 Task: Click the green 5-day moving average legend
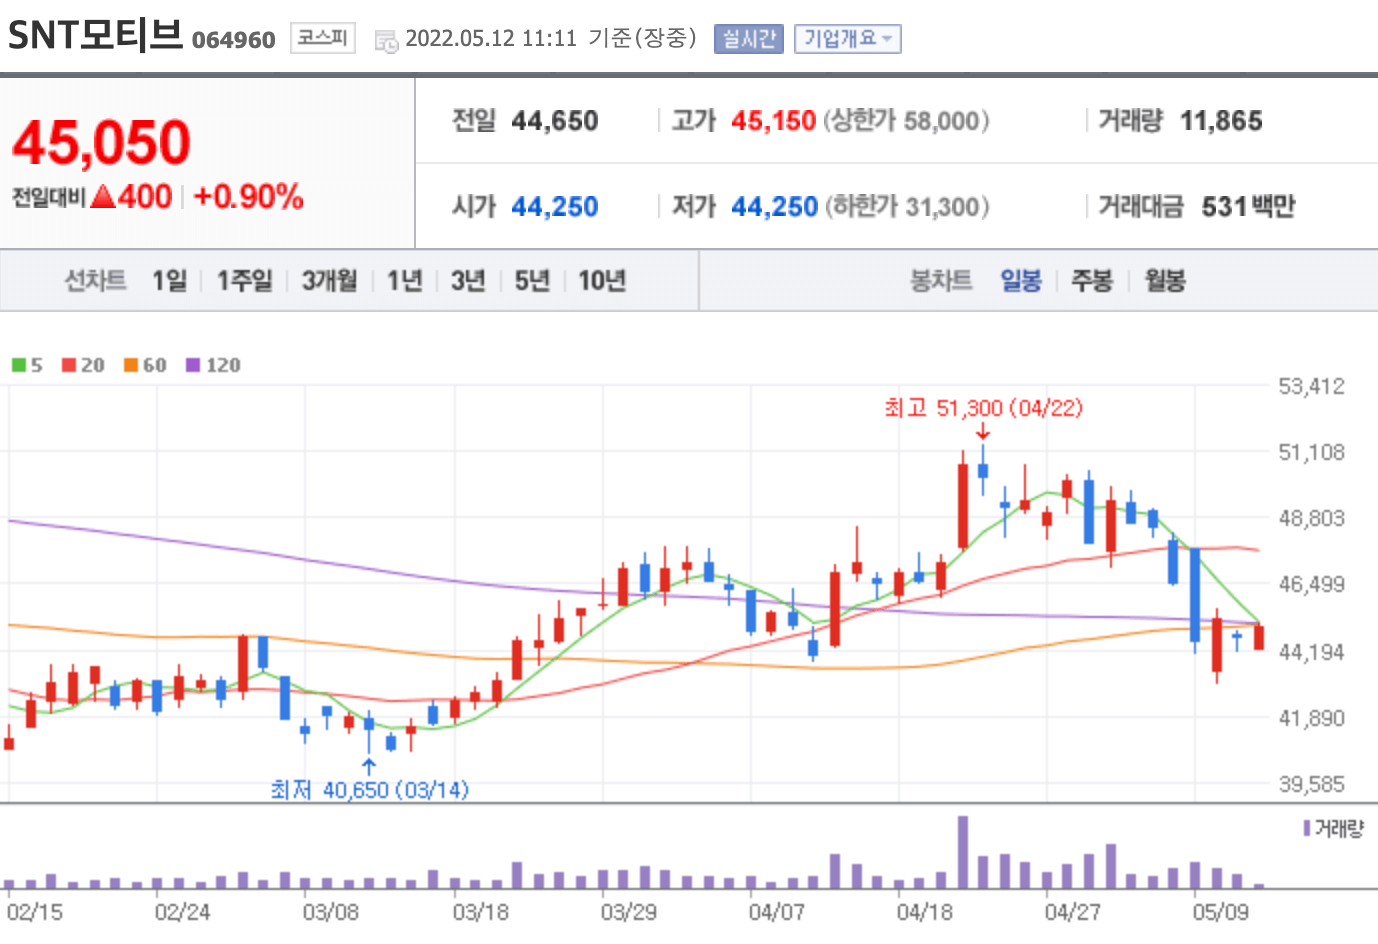(27, 365)
